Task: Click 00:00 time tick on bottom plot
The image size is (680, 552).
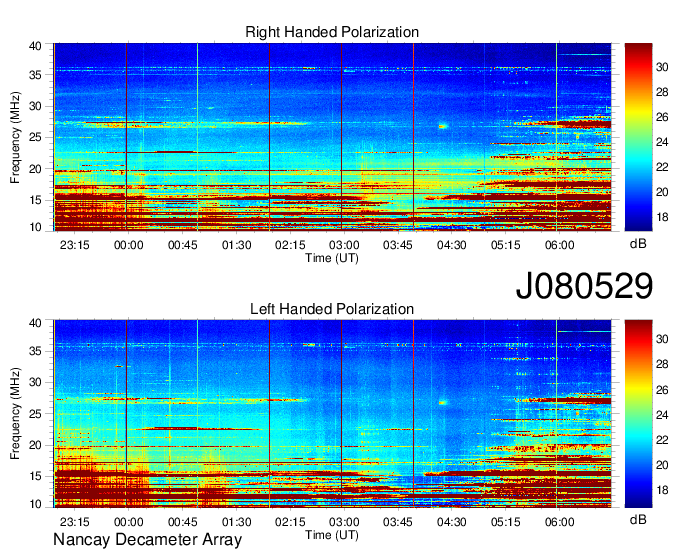Action: click(128, 522)
